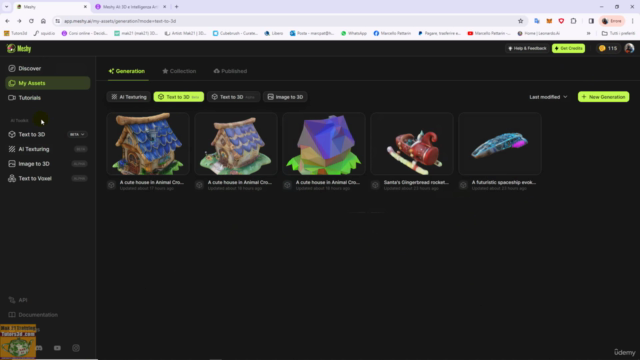Switch to the Published tab
This screenshot has height=360, width=640.
tap(230, 71)
